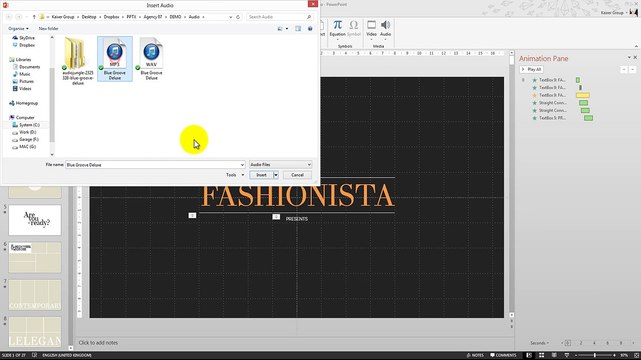
Task: Open view options dropdown arrow in dialog
Action: (x=287, y=29)
